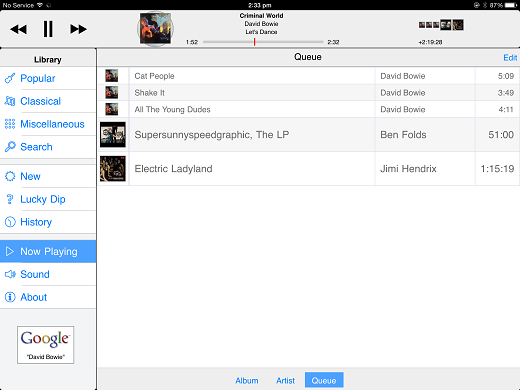Click the Ben Folds album cover
This screenshot has height=390, width=520.
coord(113,135)
